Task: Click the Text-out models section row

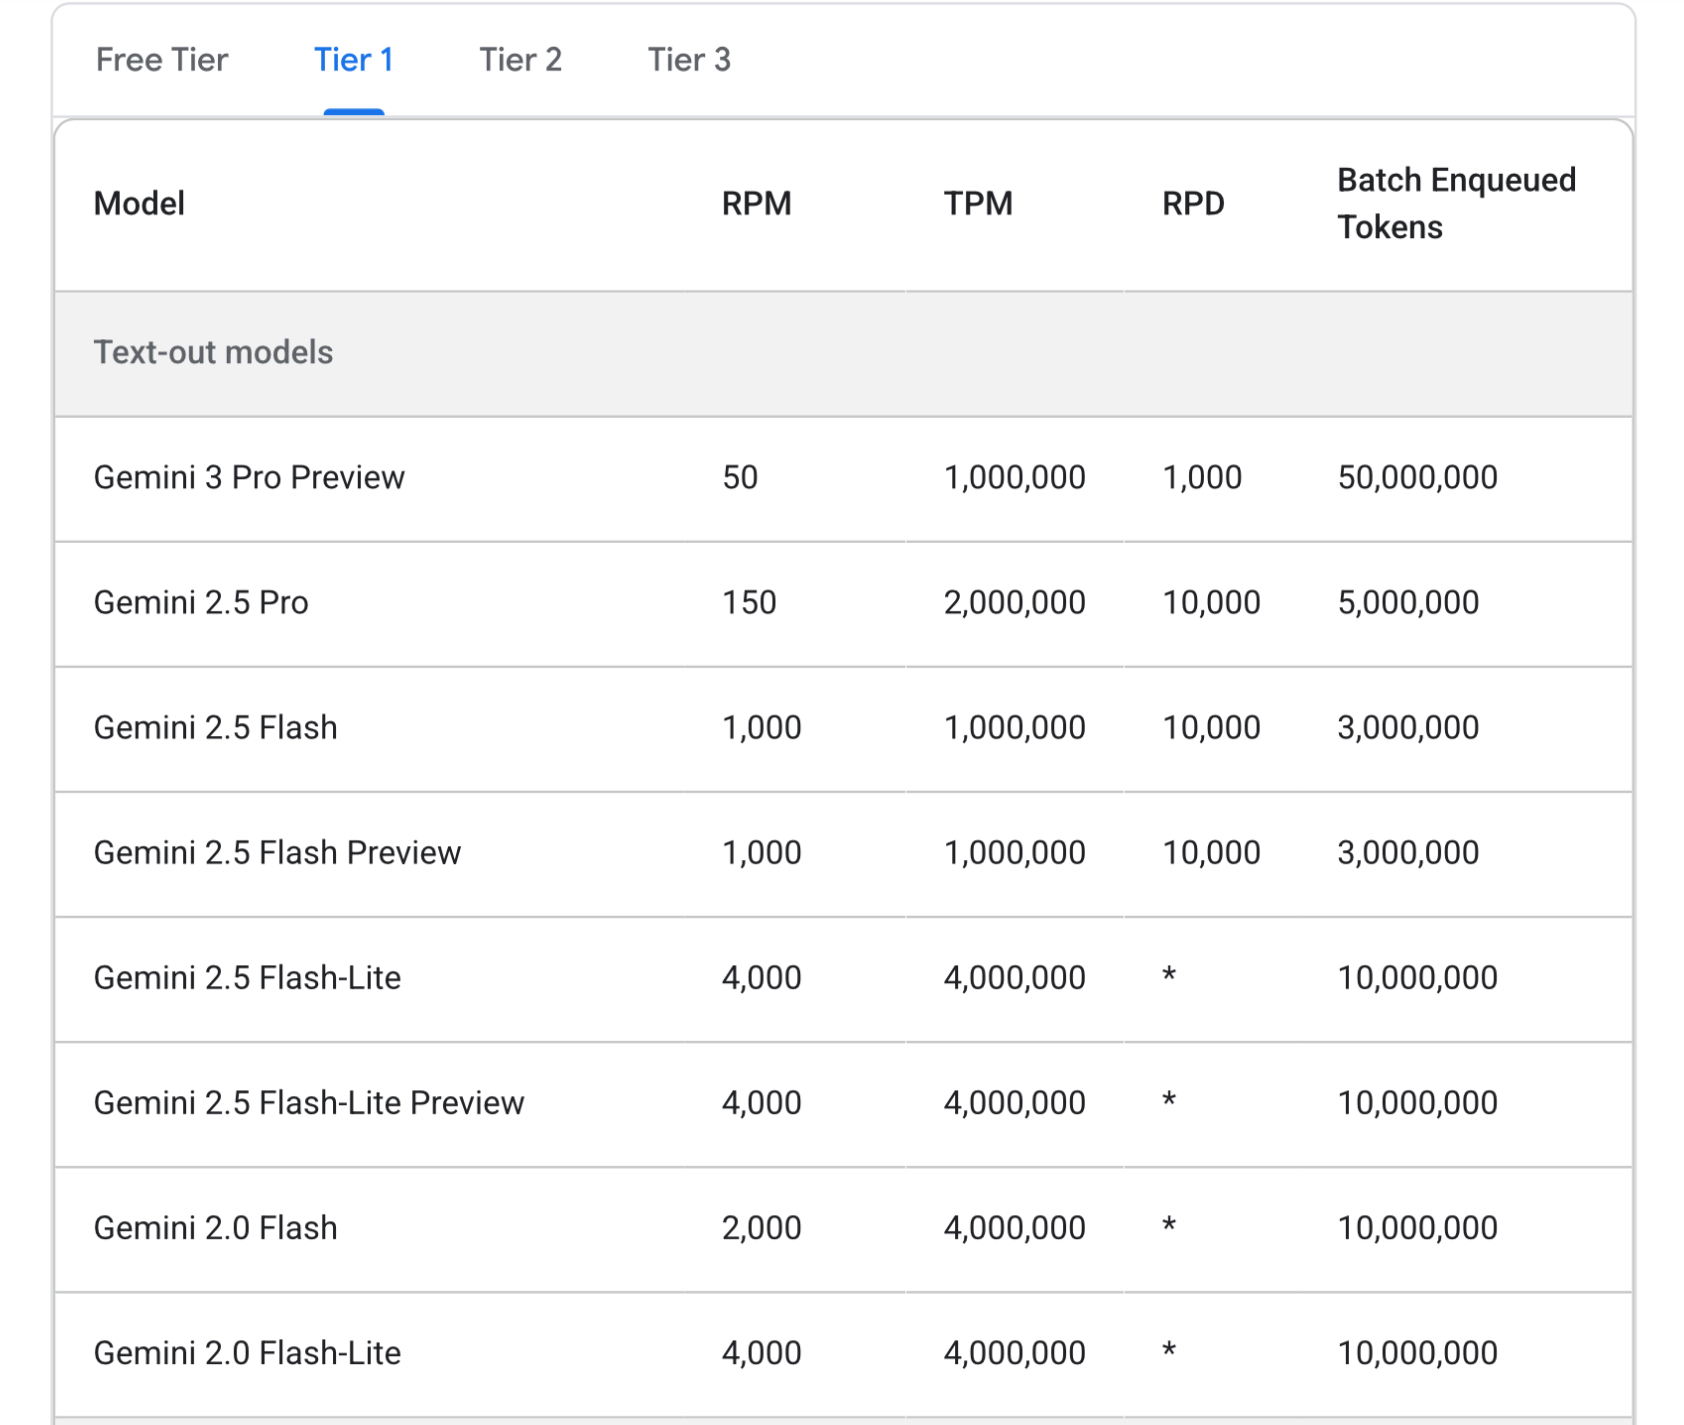Action: point(213,353)
